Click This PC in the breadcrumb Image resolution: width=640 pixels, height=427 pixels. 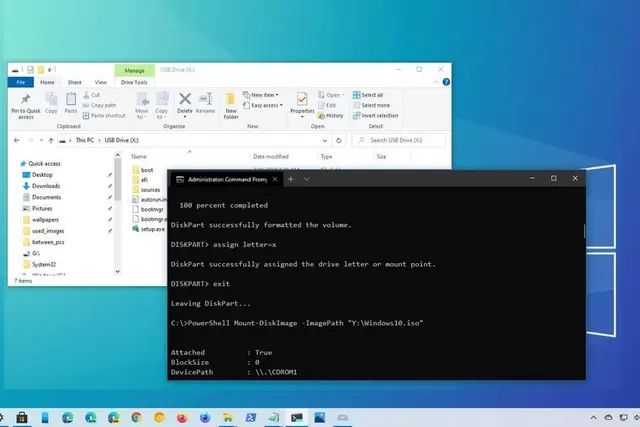click(x=85, y=140)
